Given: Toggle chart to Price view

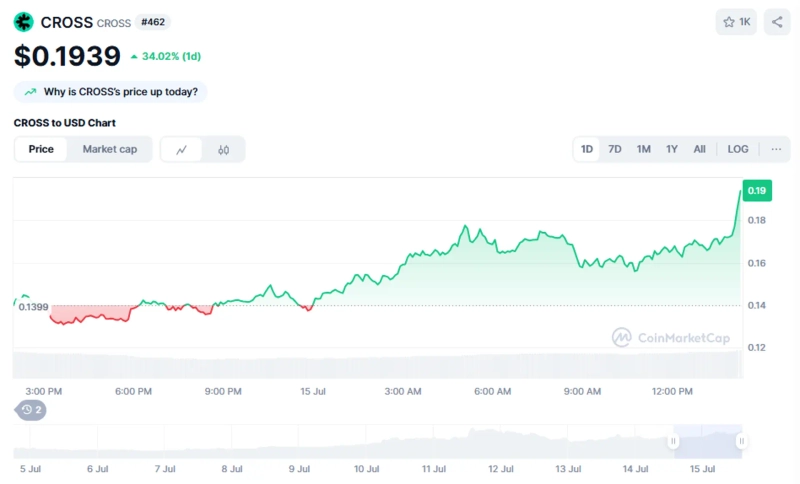Looking at the screenshot, I should click(41, 149).
